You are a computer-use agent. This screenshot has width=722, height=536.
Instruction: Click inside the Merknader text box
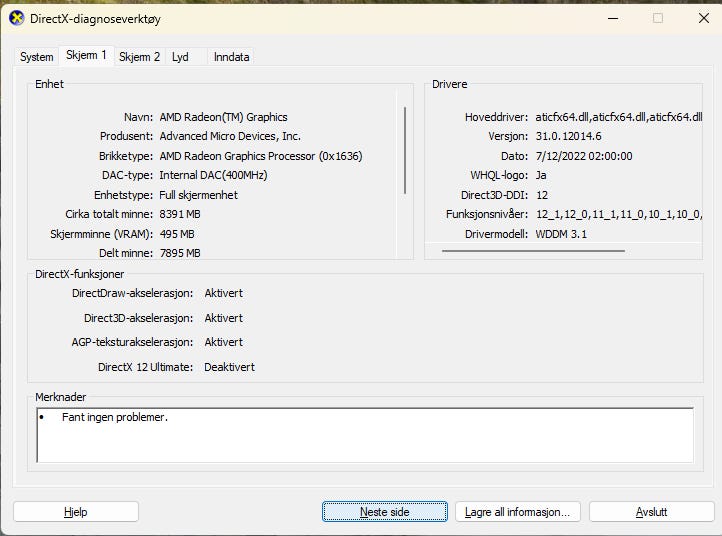click(365, 435)
